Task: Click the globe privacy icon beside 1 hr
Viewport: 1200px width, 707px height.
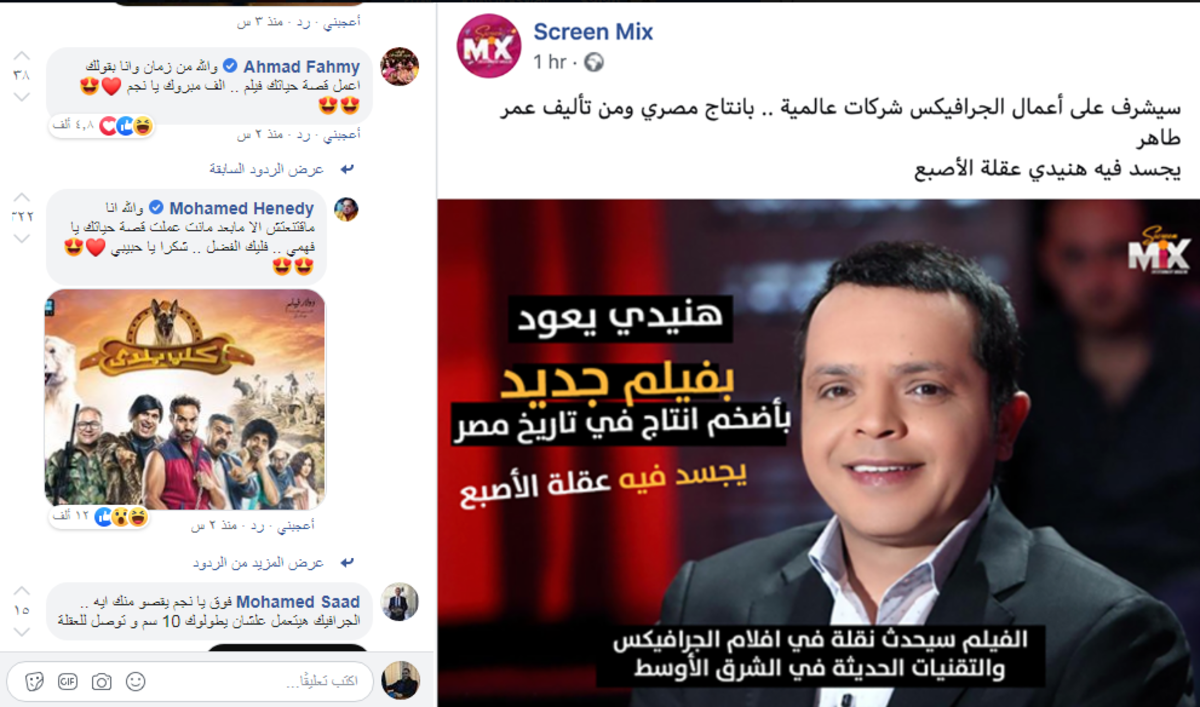Action: [594, 63]
